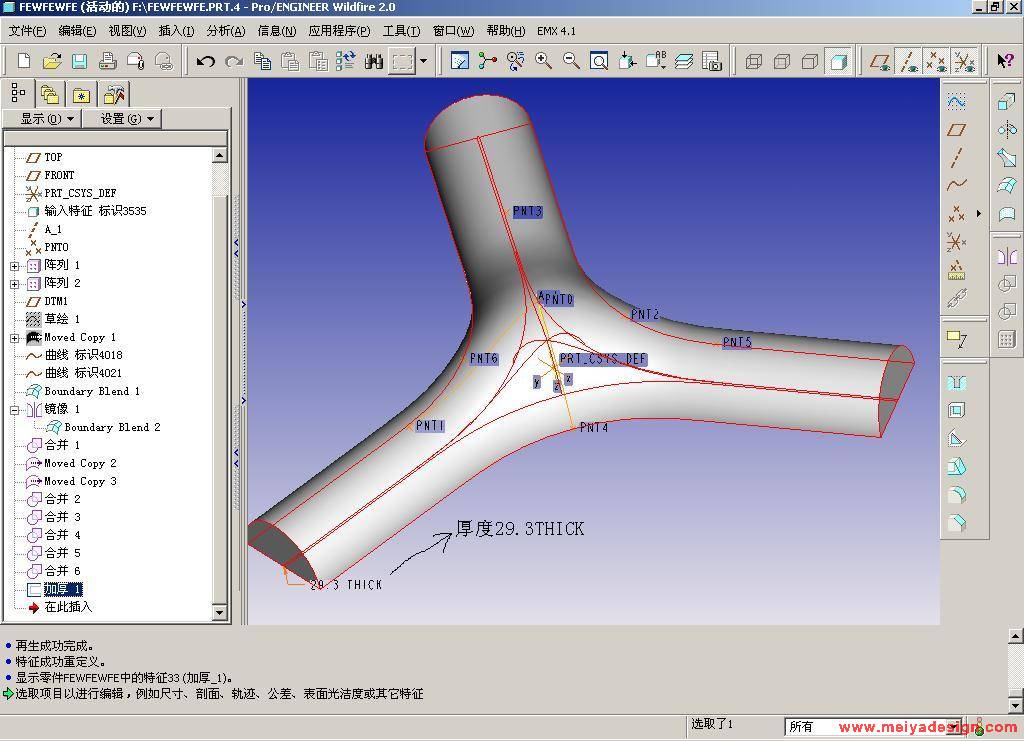Select the Mirror tool icon
Screen dimensions: 1024x741
(1006, 255)
